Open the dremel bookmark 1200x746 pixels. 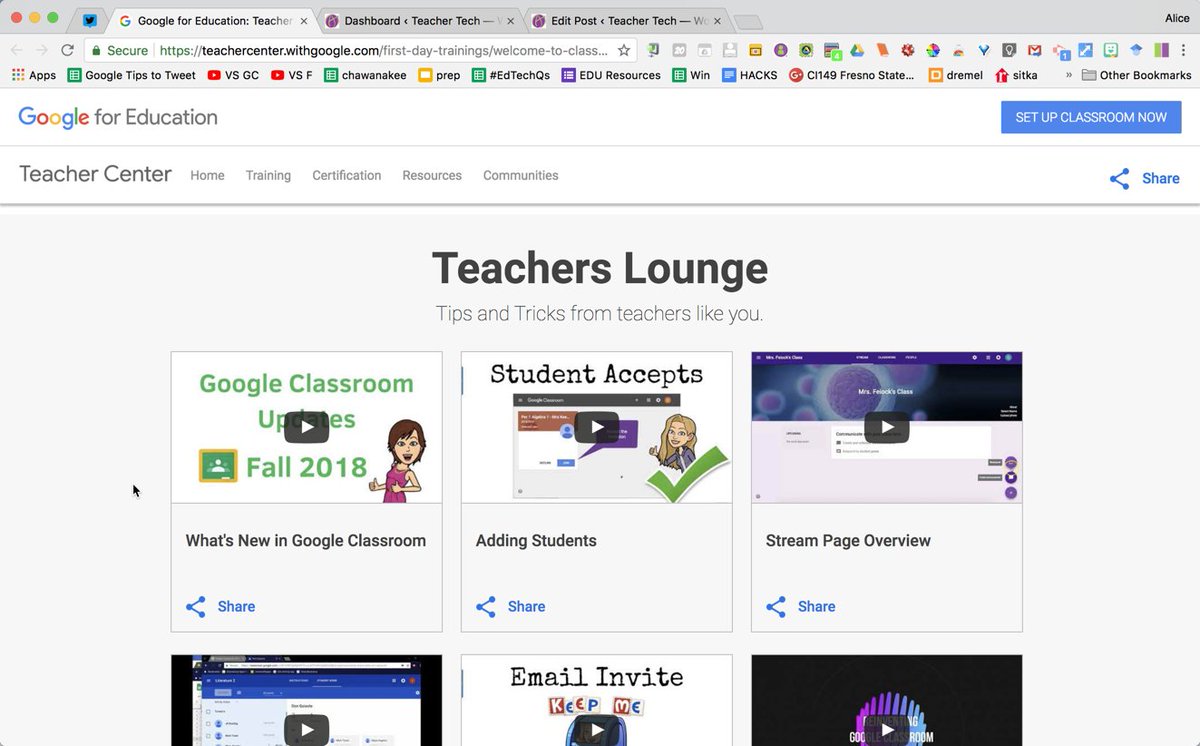click(955, 75)
